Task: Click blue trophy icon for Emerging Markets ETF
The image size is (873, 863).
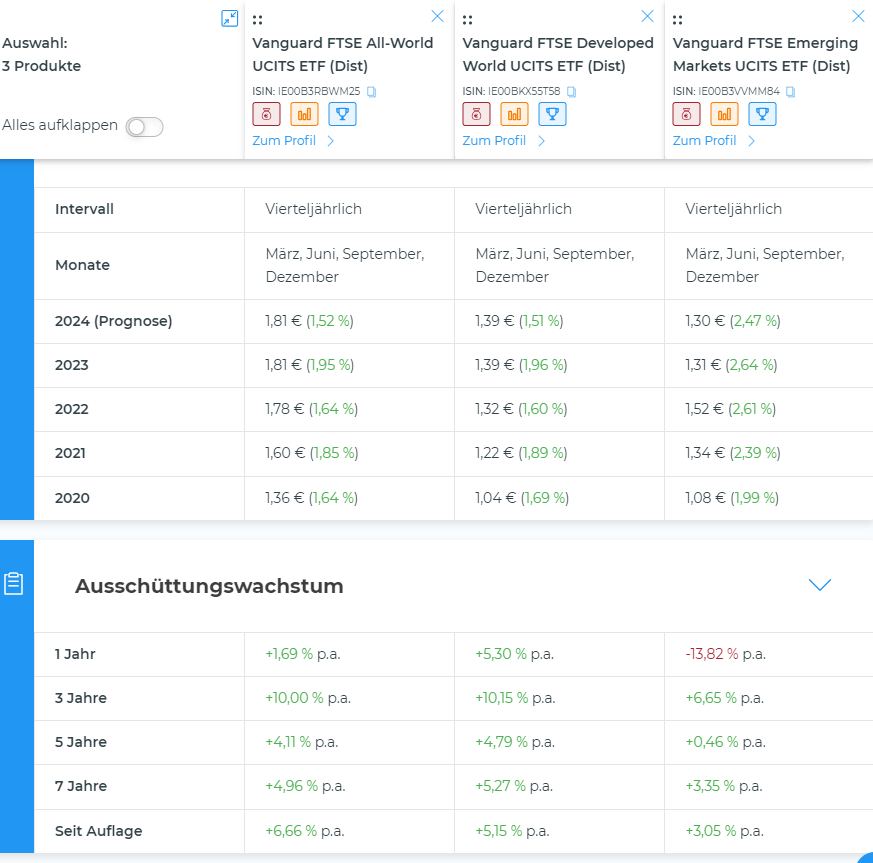Action: (762, 114)
